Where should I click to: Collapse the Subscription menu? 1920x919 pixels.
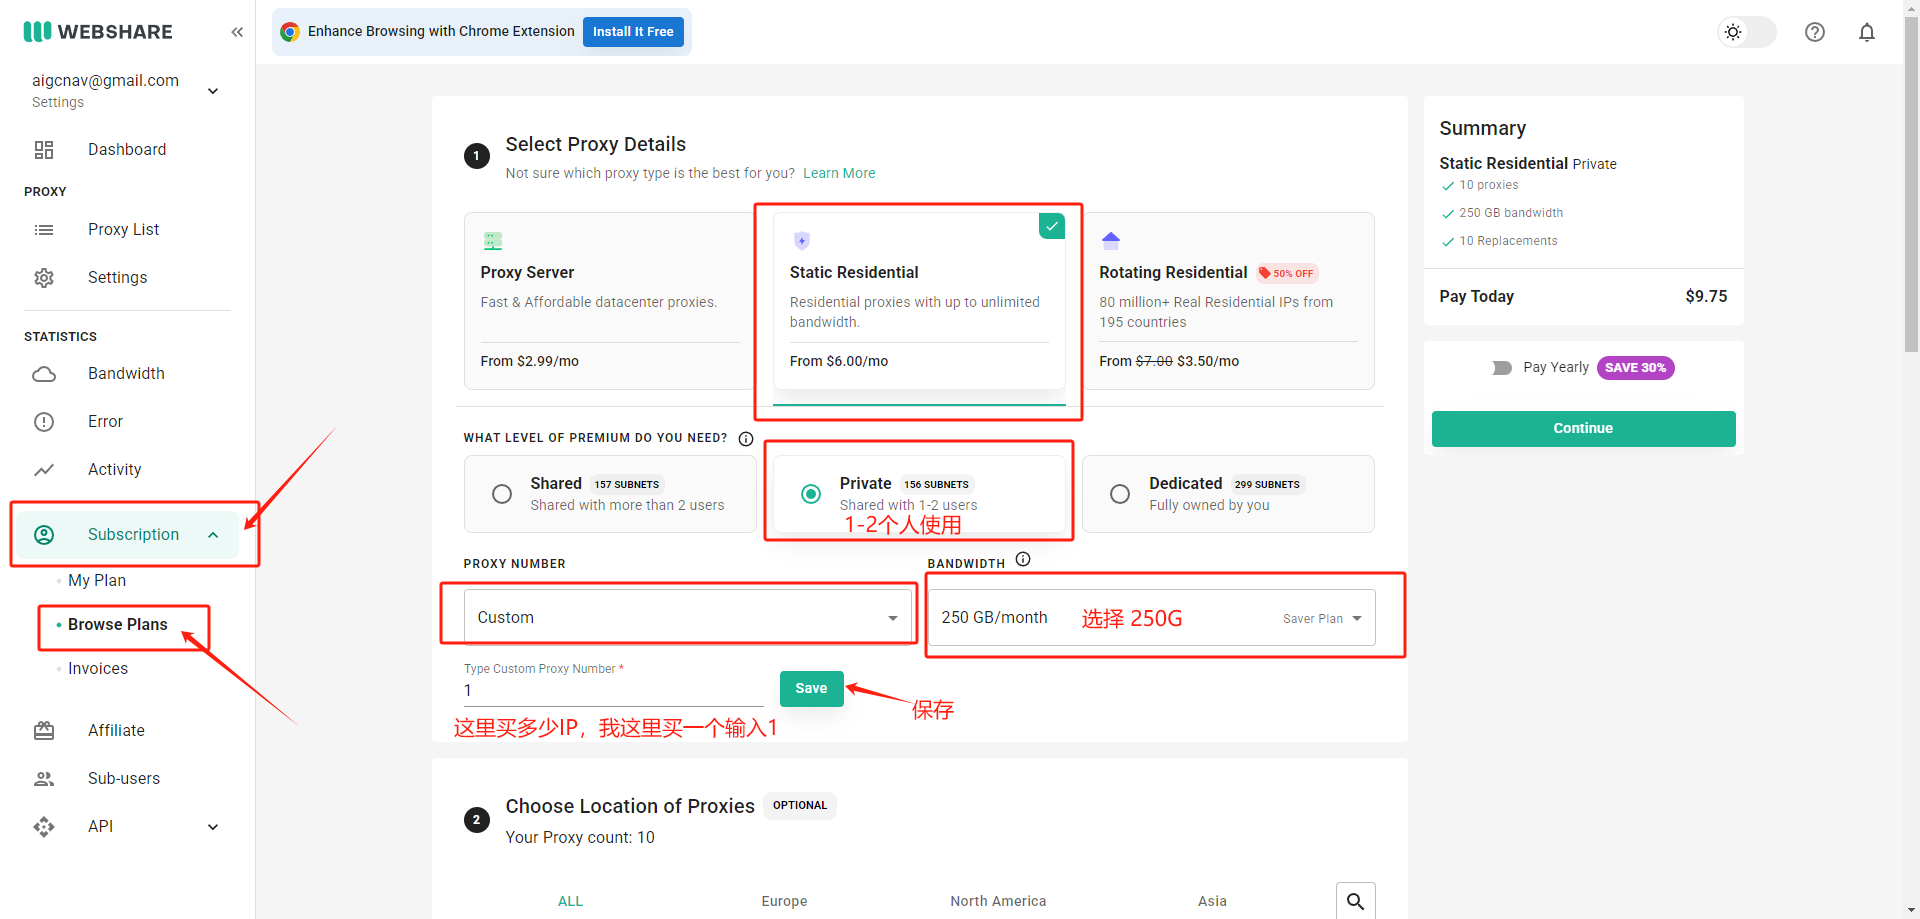(213, 535)
